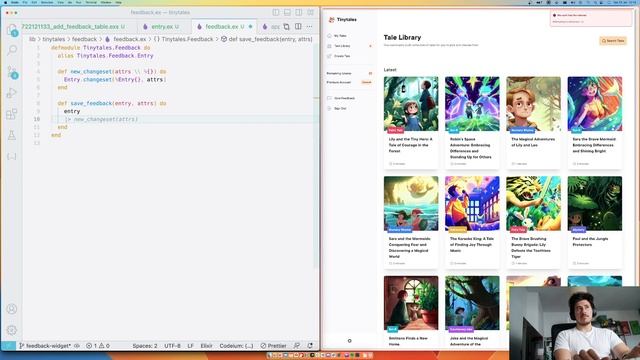Open Lily and the Tiny Hero thumbnail

coord(411,104)
